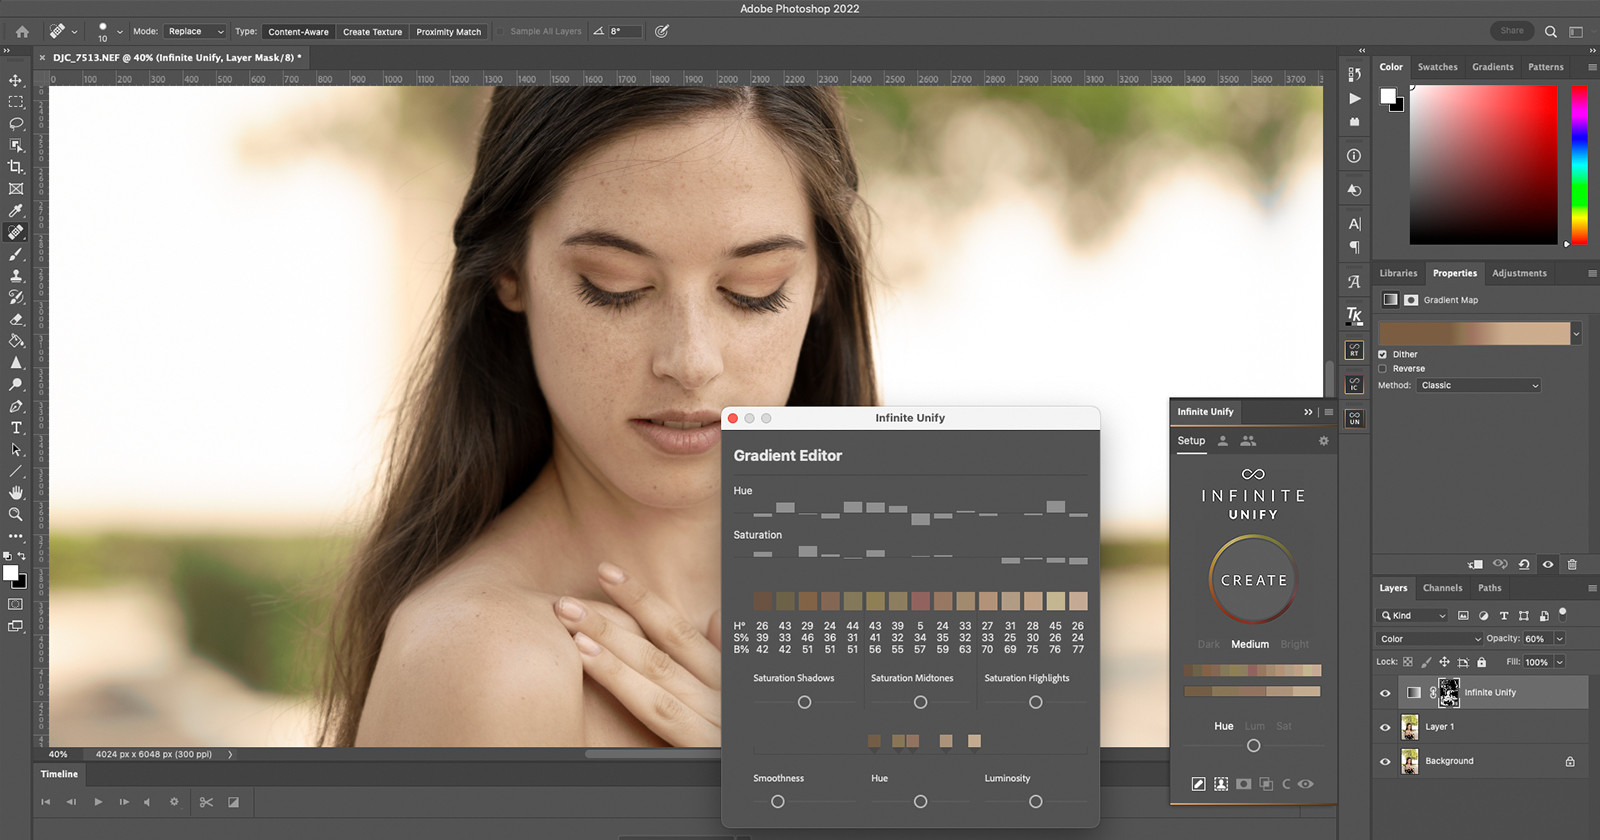The width and height of the screenshot is (1600, 840).
Task: Choose the Dark tone option
Action: tap(1208, 645)
